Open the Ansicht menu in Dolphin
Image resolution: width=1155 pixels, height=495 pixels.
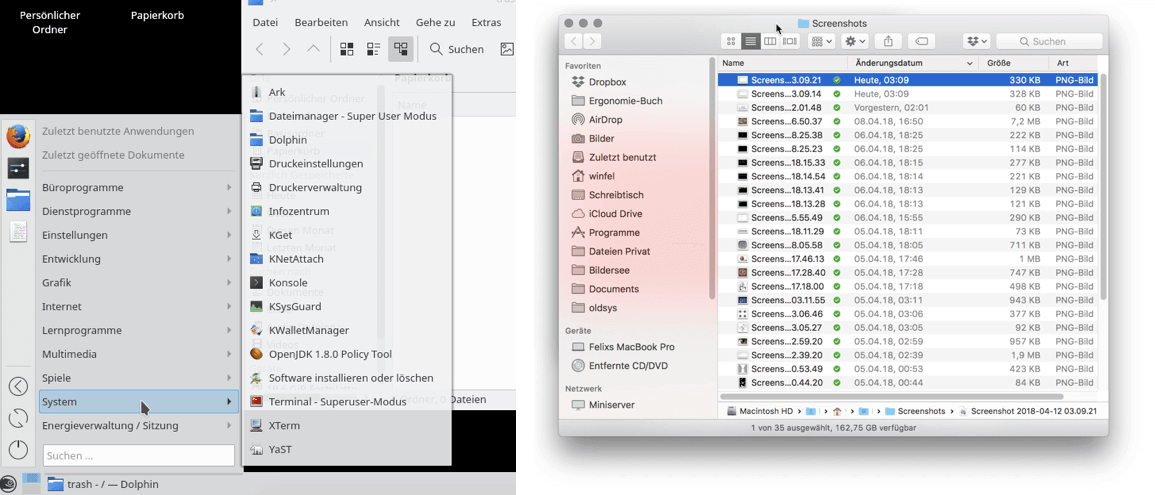382,22
